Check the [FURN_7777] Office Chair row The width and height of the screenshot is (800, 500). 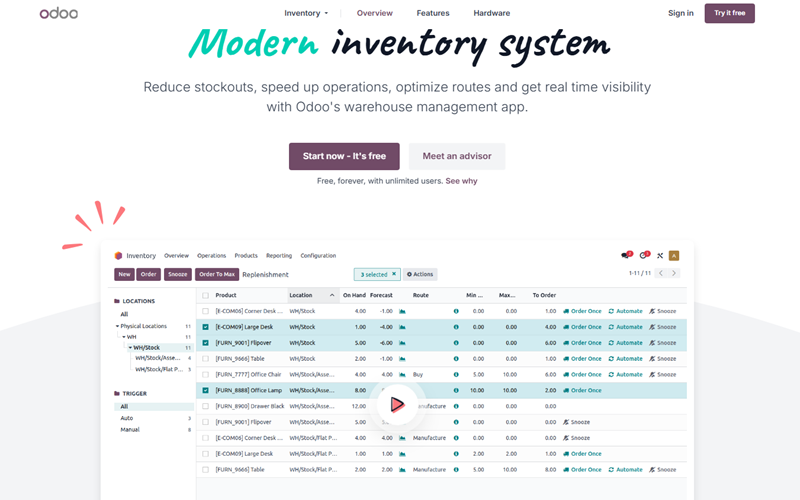pos(206,374)
